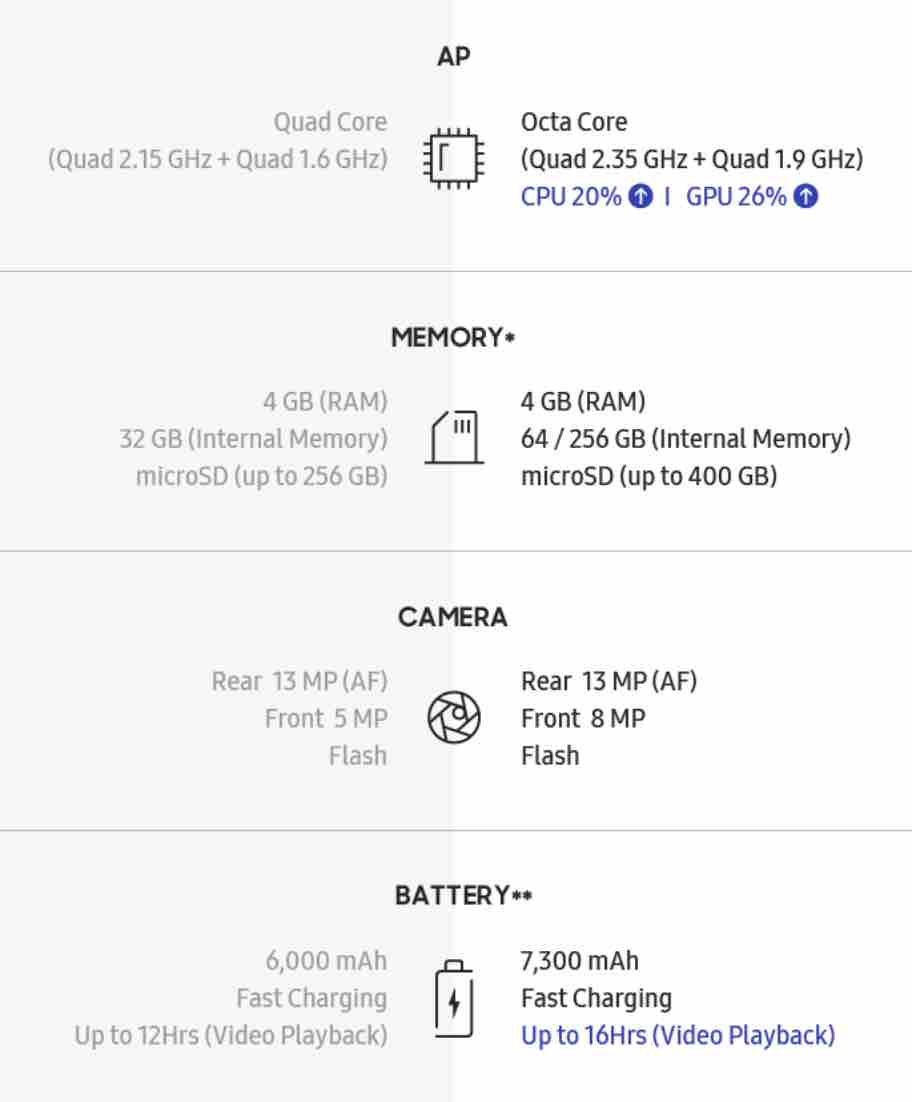This screenshot has width=912, height=1102.
Task: Click the camera aperture icon
Action: [x=454, y=718]
